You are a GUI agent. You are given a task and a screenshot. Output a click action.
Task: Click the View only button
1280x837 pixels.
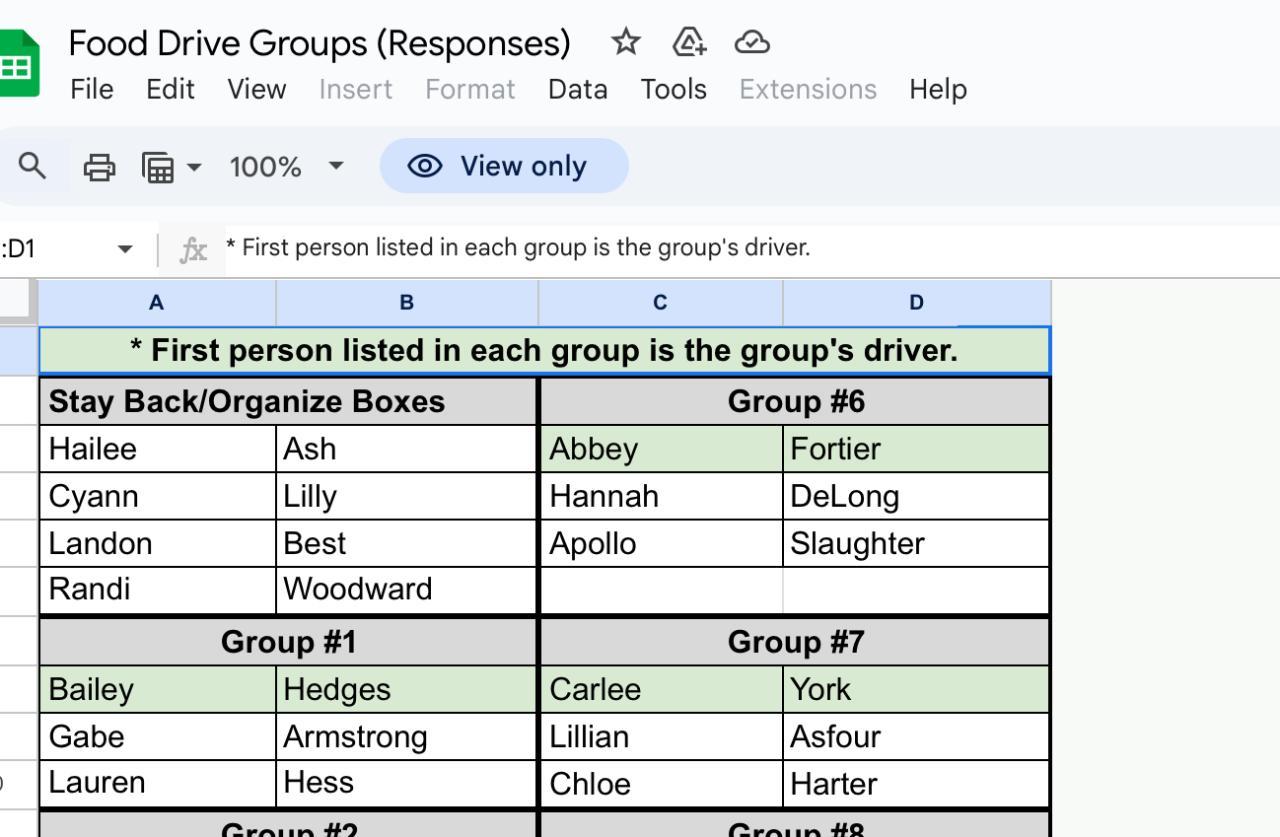(x=504, y=166)
